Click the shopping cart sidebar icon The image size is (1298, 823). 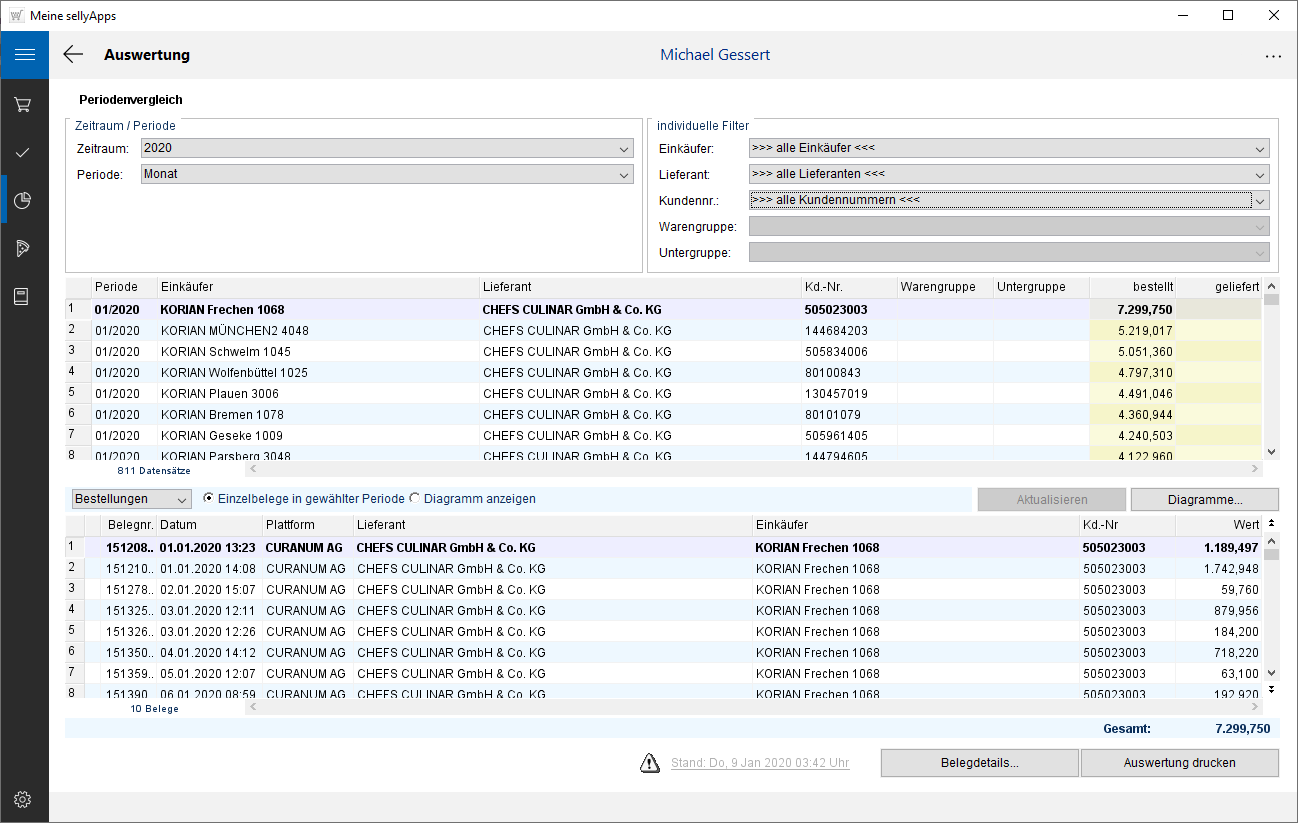coord(24,105)
